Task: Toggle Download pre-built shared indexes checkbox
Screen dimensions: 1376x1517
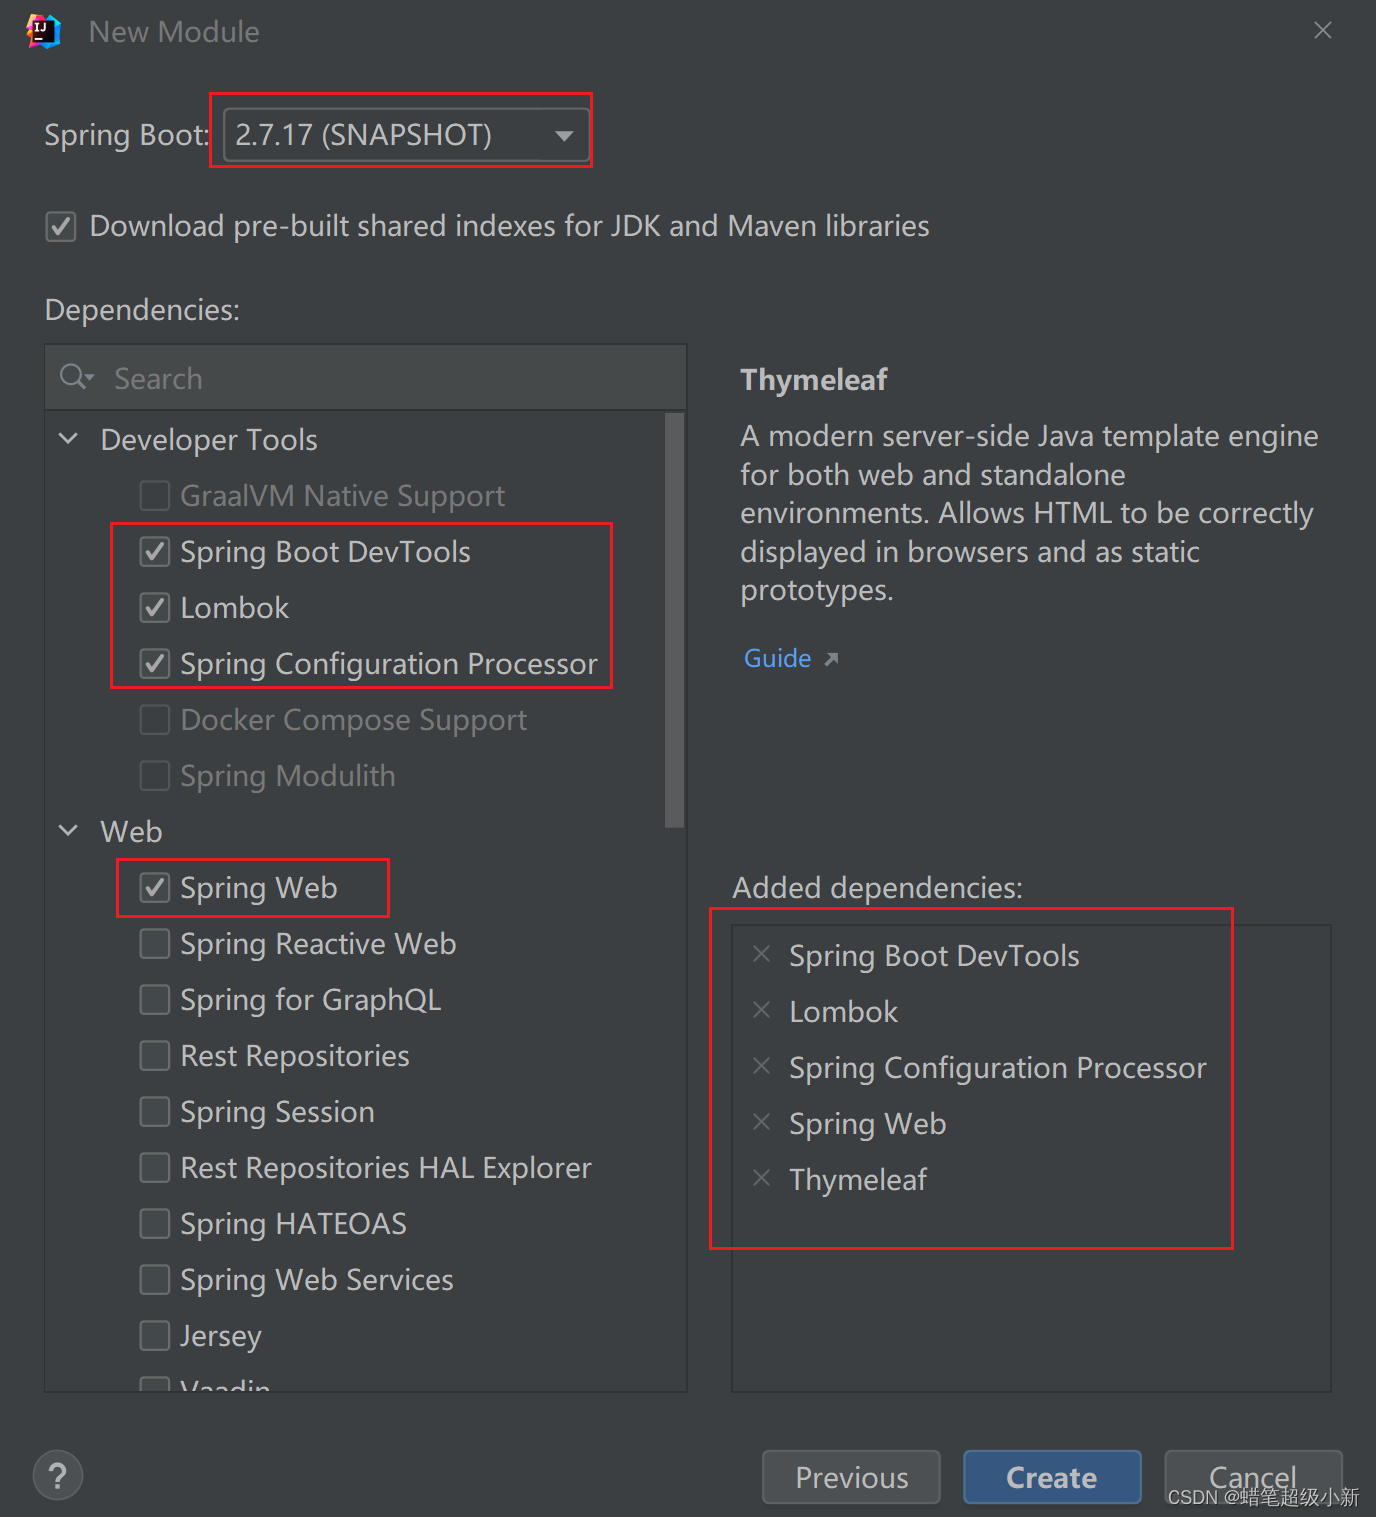Action: pyautogui.click(x=61, y=226)
